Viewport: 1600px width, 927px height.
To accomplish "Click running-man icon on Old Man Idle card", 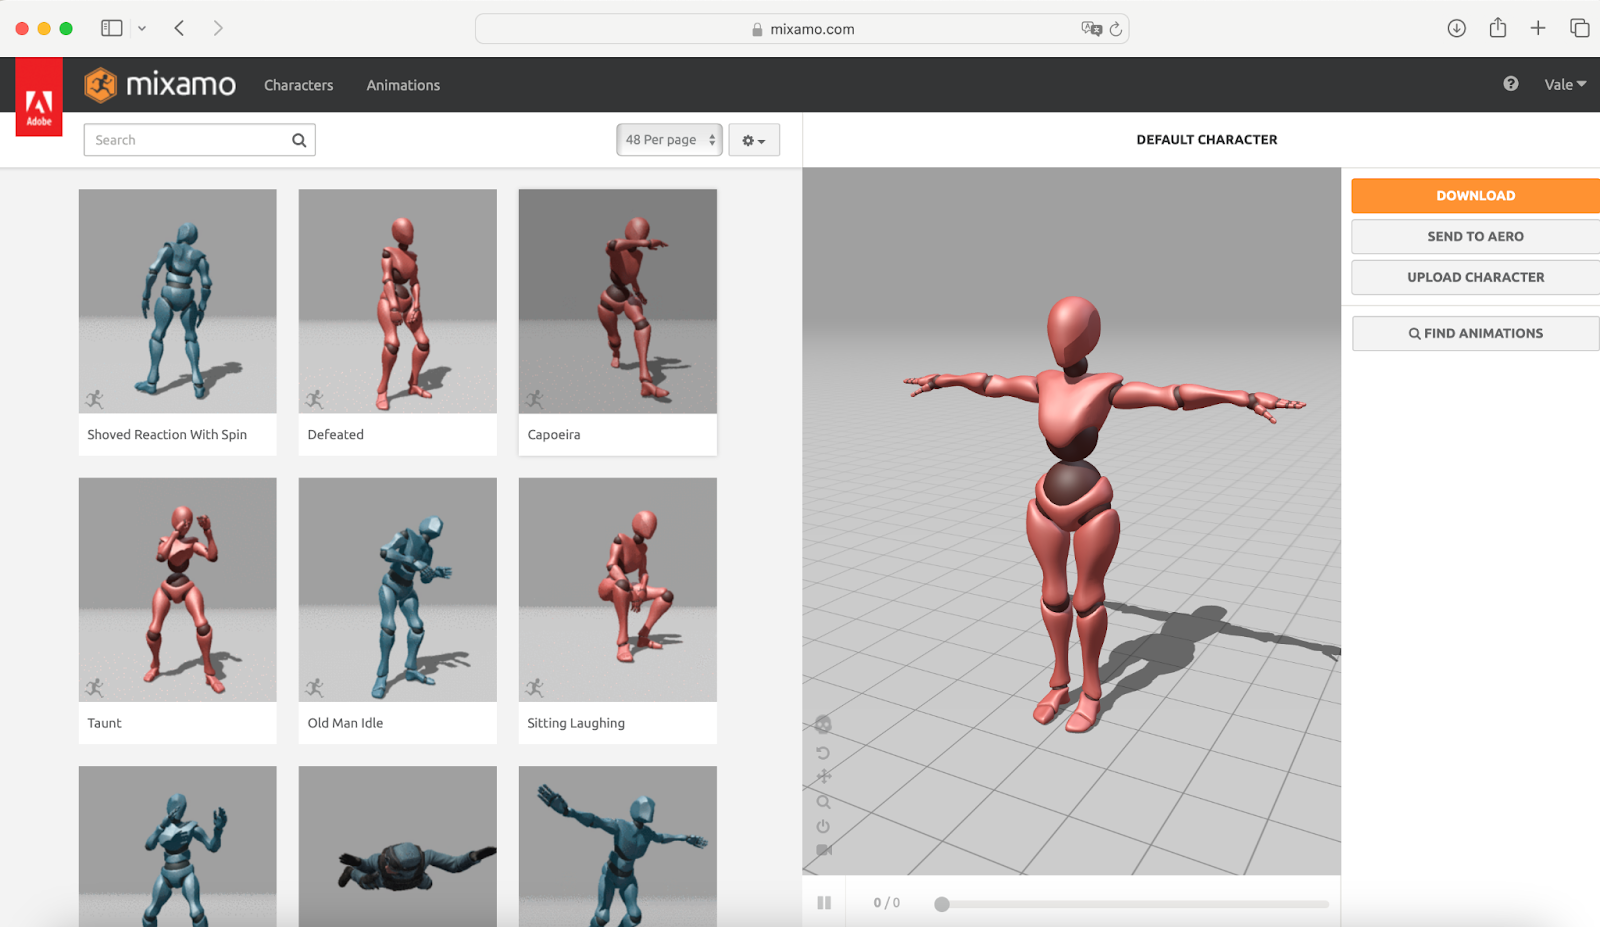I will (x=314, y=688).
